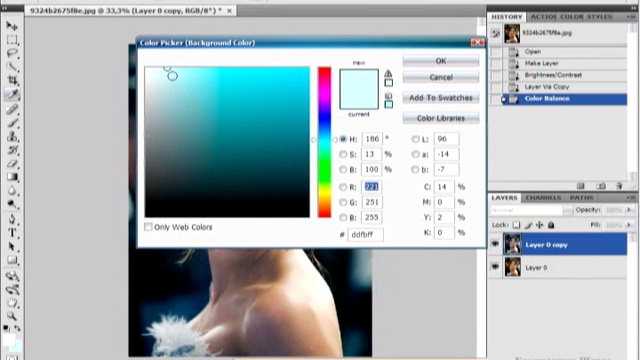Screen dimensions: 640x360
Task: Switch to the Channels tab
Action: 543,198
